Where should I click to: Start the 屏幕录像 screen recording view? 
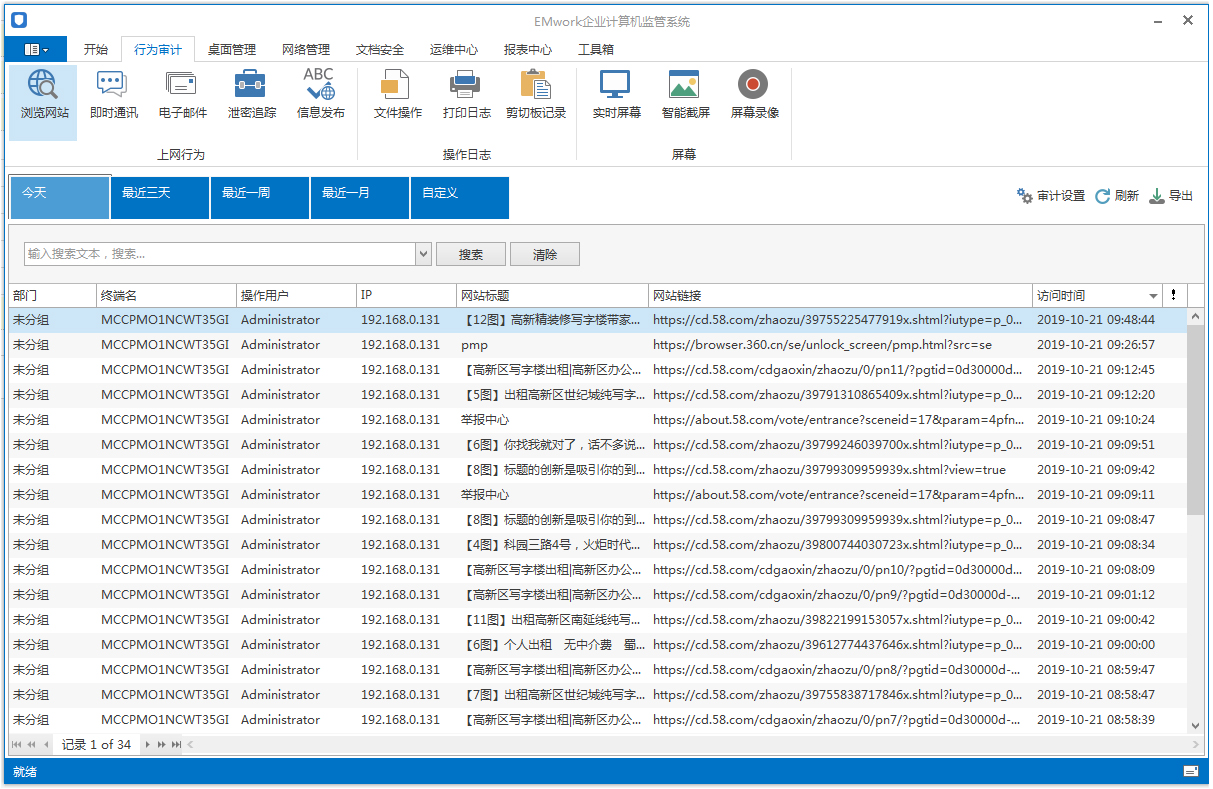(754, 95)
